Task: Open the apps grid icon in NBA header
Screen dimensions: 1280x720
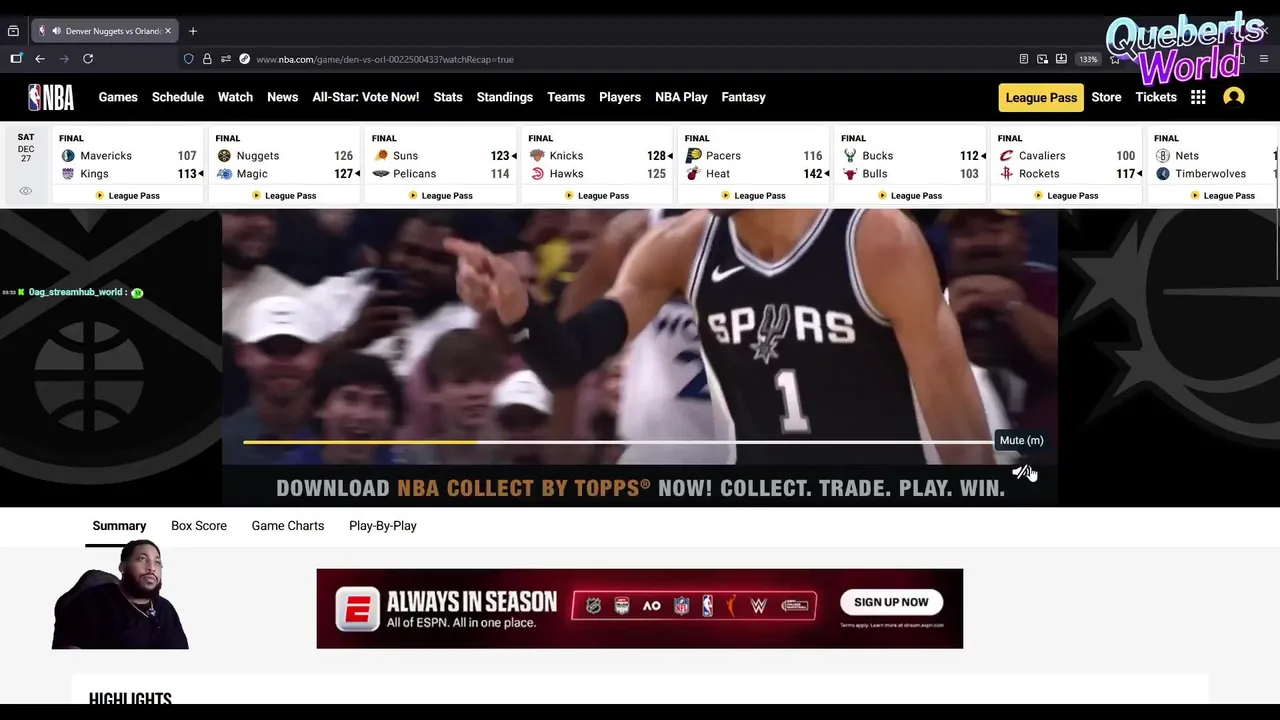Action: [x=1198, y=97]
